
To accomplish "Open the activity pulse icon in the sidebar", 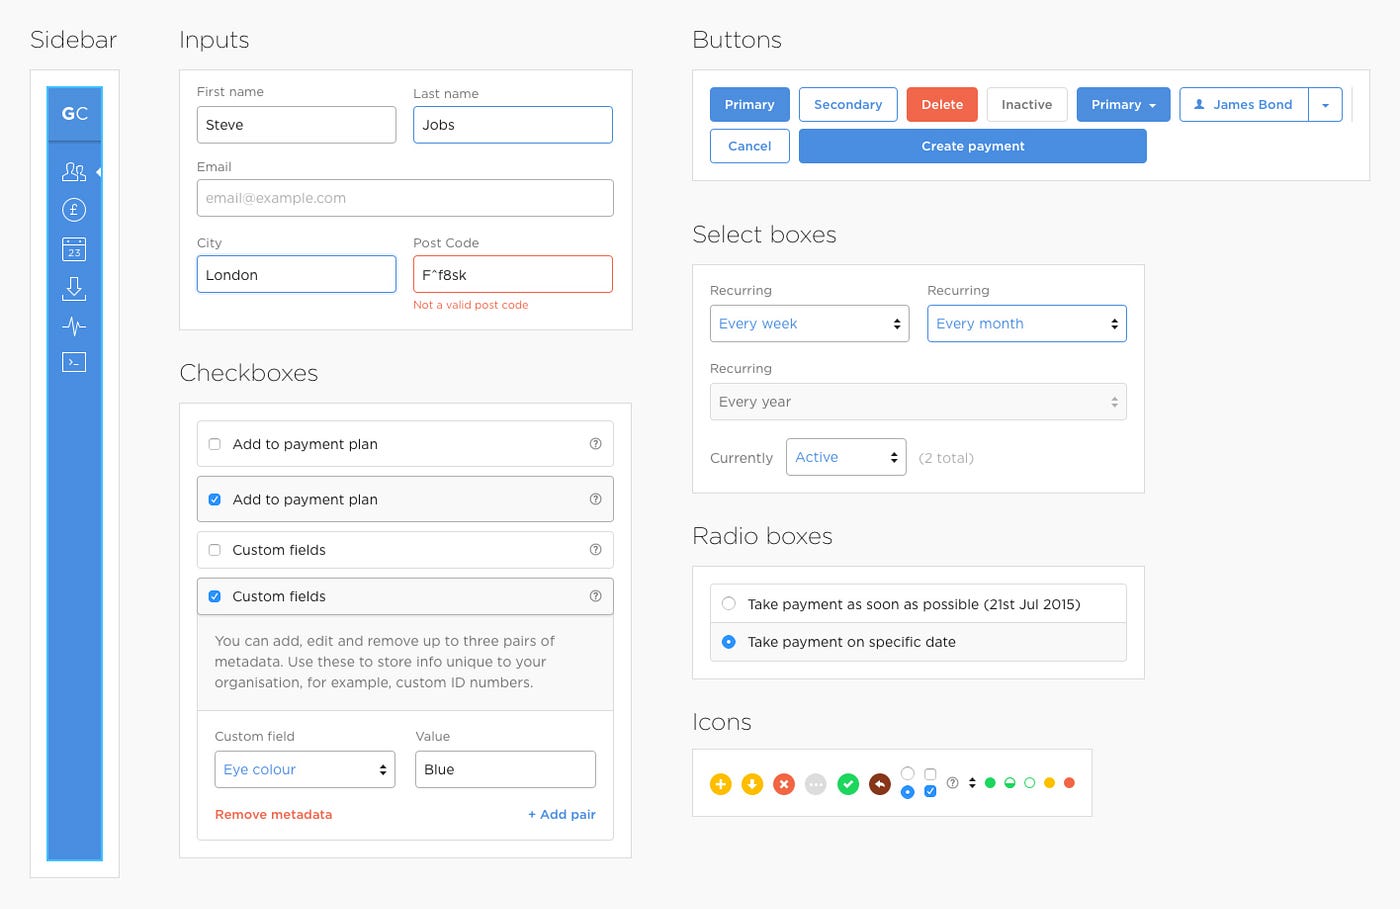I will (74, 325).
